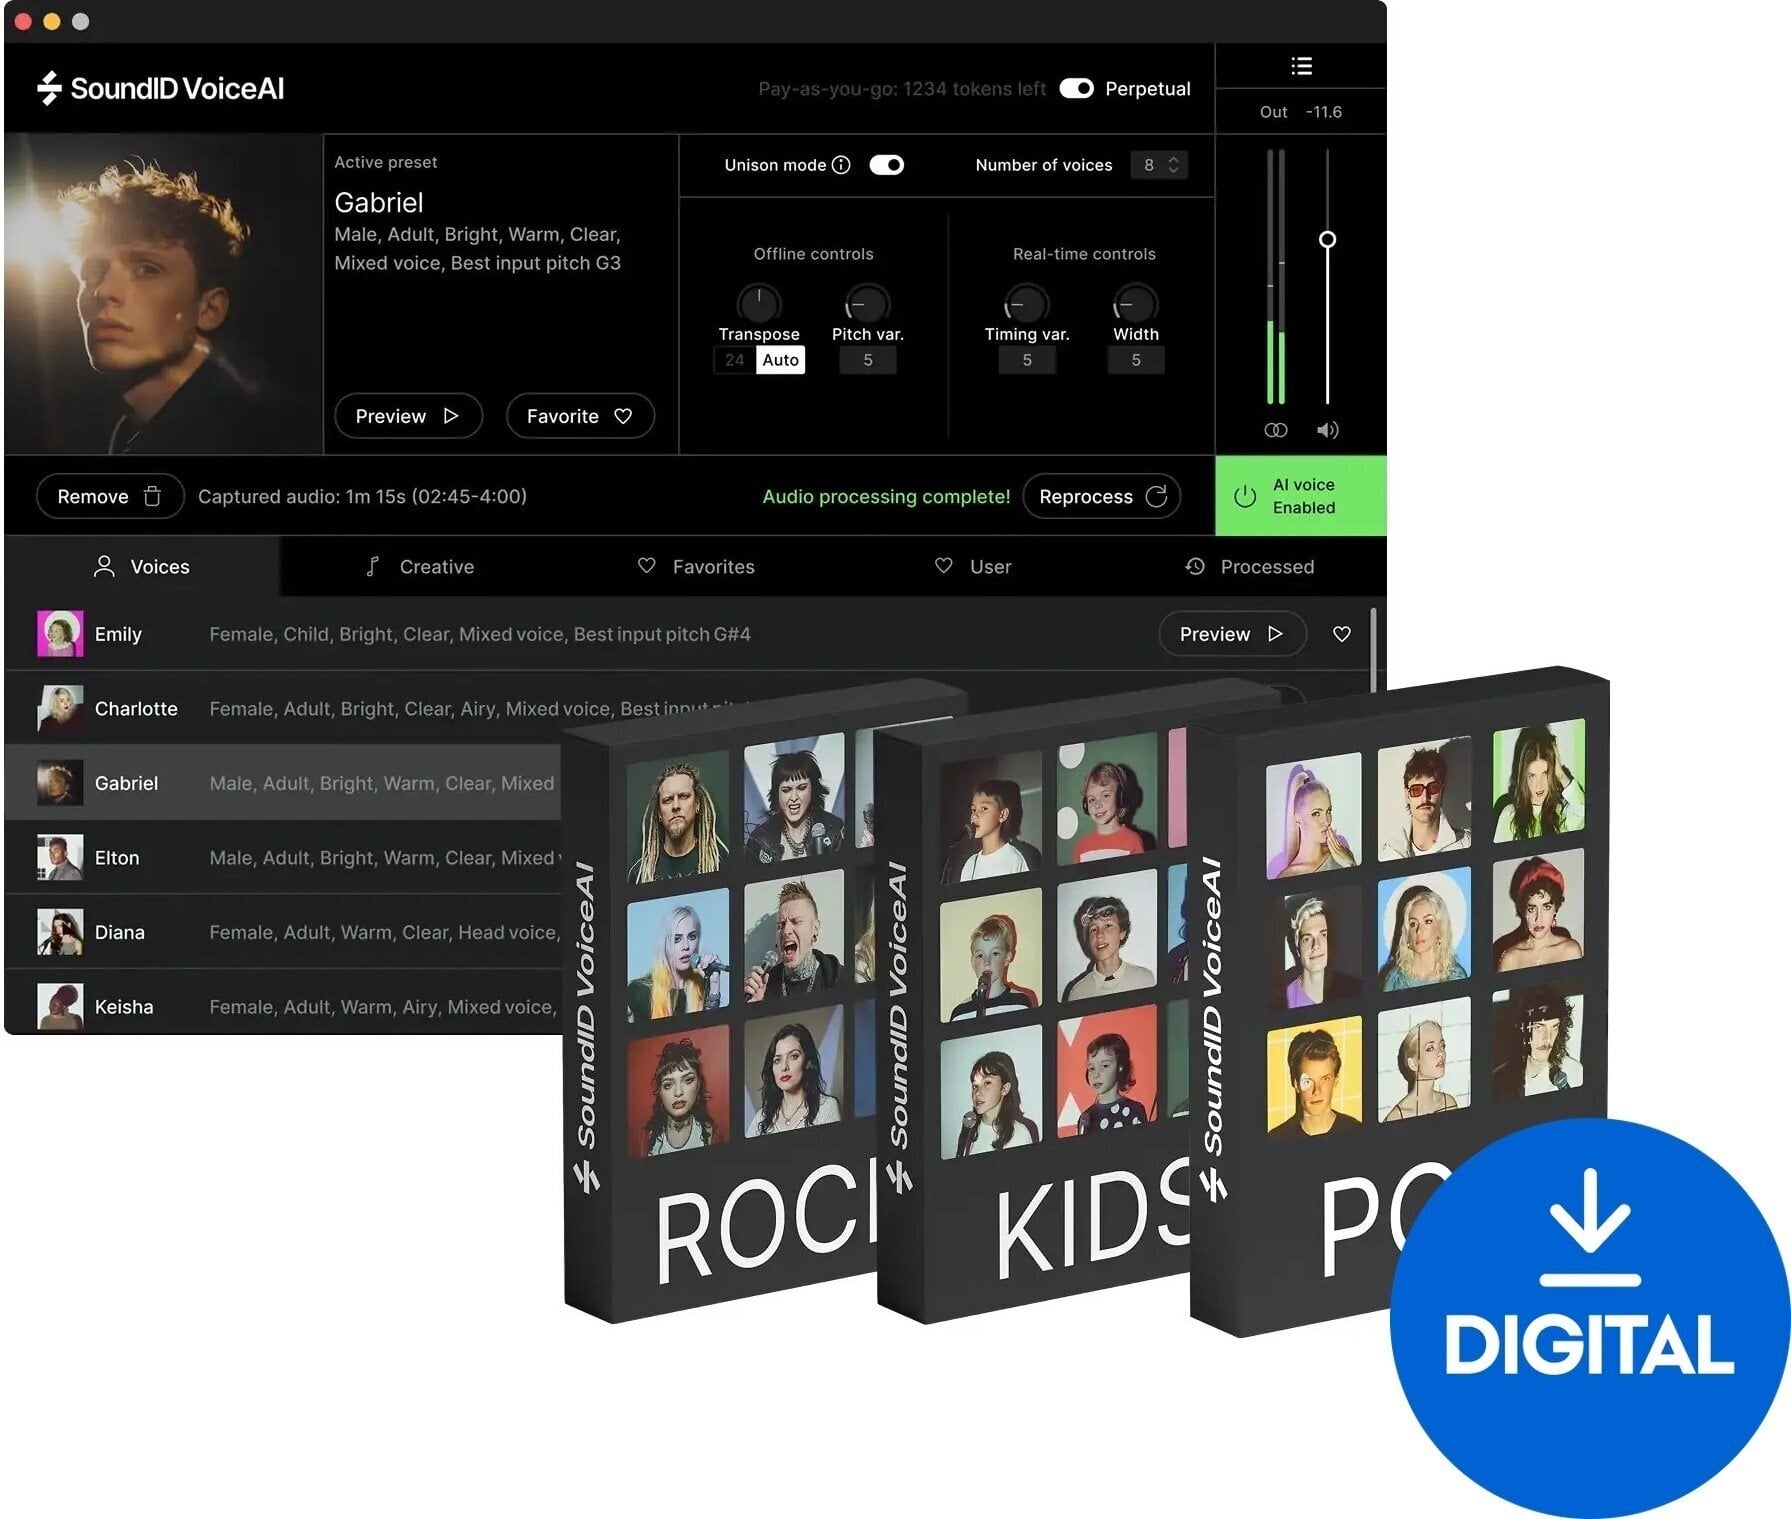1791x1519 pixels.
Task: Open the list menu icon above Out
Action: (1301, 66)
